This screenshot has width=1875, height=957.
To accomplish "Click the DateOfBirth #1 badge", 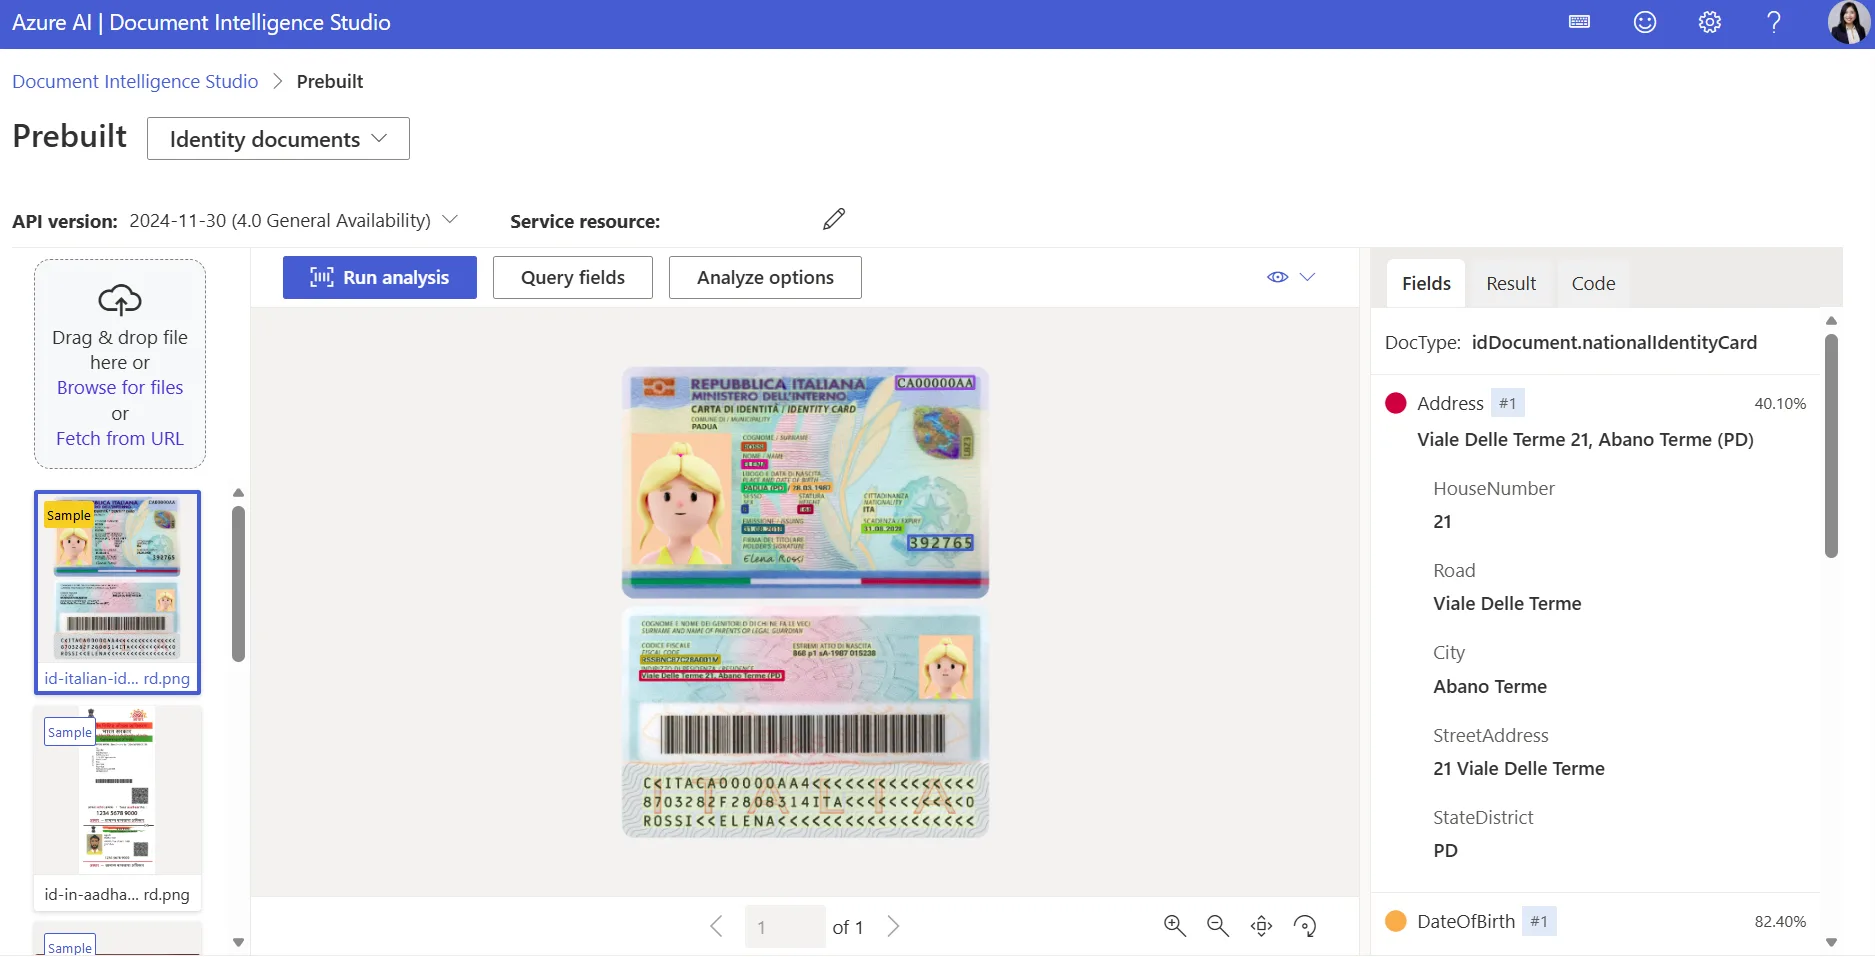I will 1538,921.
